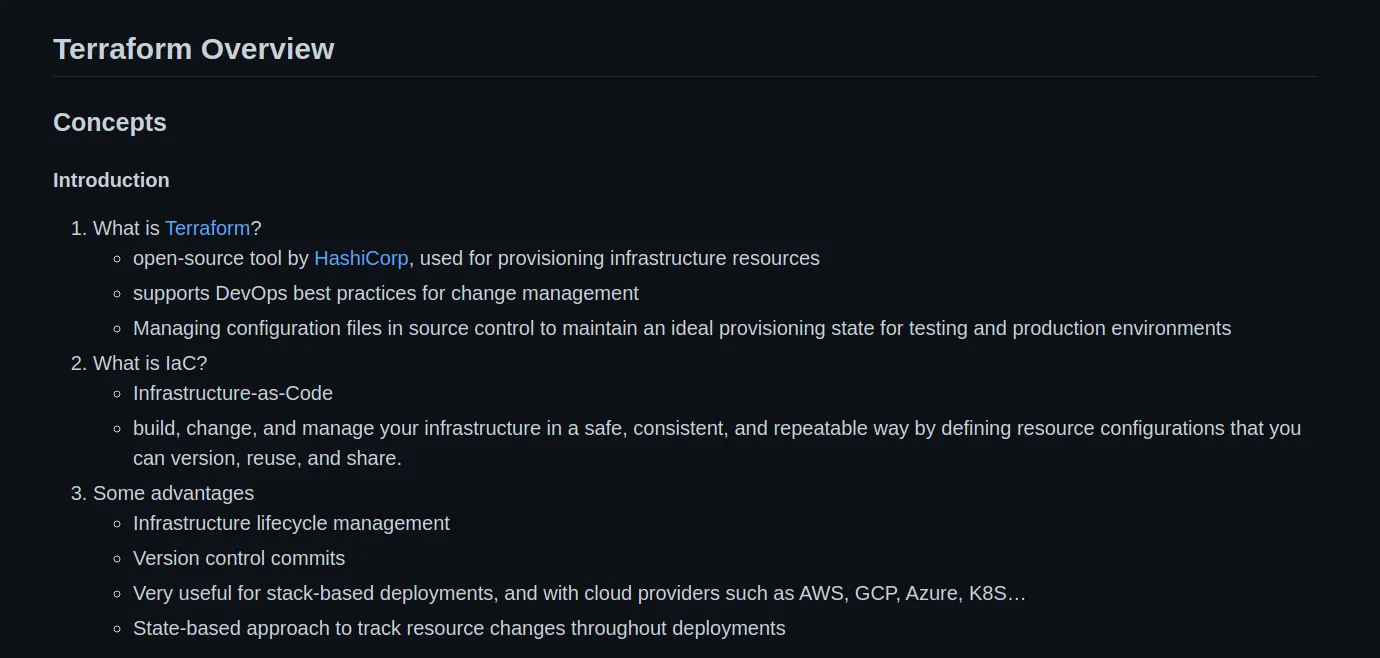Click the Introduction subheading
The height and width of the screenshot is (658, 1380).
tap(111, 180)
